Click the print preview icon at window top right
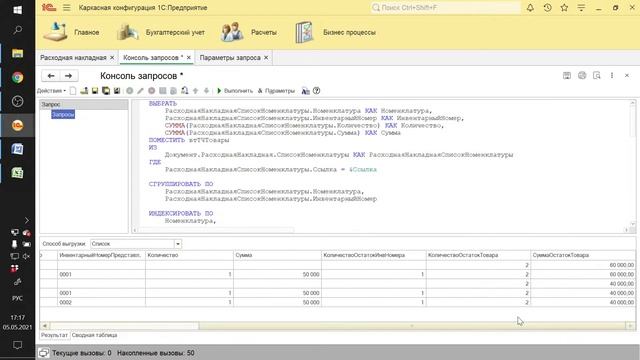This screenshot has height=360, width=640. 597,76
